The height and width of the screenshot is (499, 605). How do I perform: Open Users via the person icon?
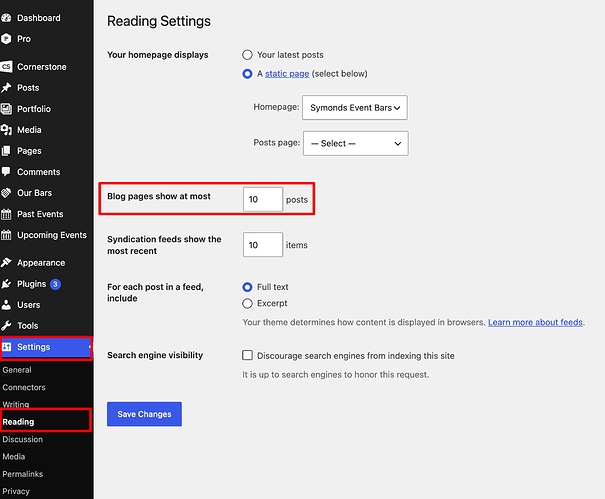click(x=6, y=304)
